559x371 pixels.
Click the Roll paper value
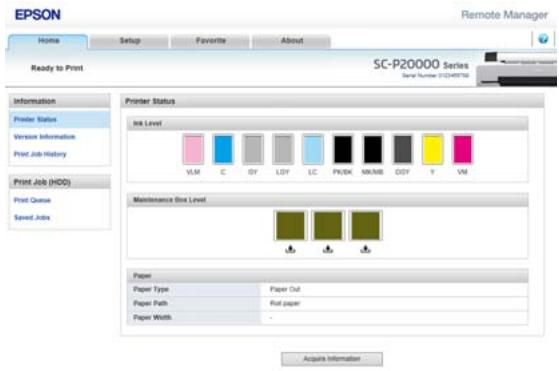[x=285, y=304]
